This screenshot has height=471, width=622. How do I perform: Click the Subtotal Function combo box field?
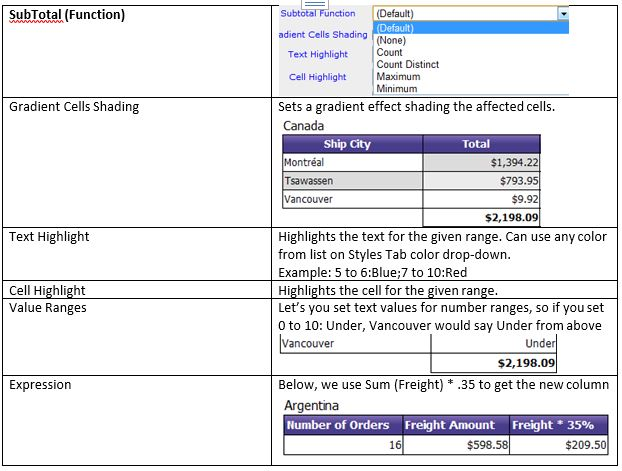tap(464, 14)
